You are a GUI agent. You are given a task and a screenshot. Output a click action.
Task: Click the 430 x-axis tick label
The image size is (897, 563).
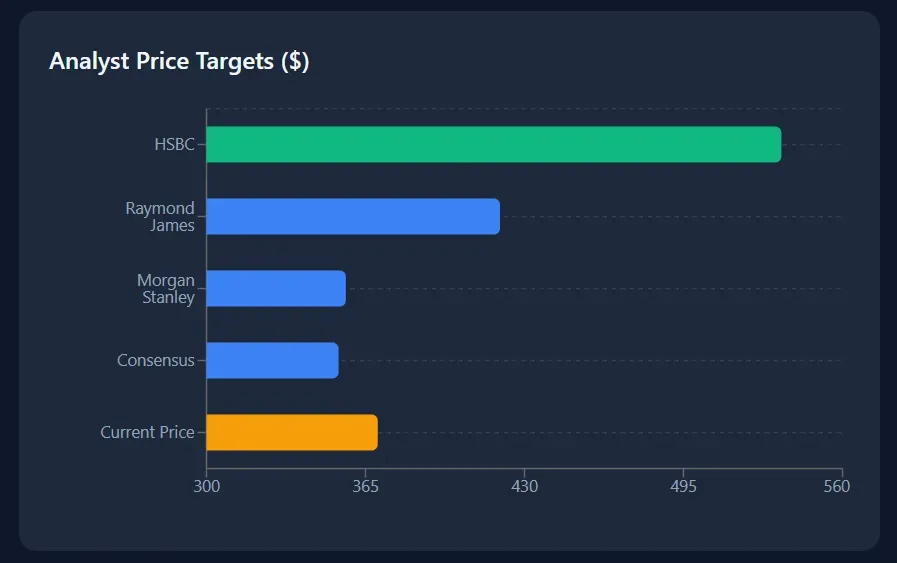click(x=525, y=487)
